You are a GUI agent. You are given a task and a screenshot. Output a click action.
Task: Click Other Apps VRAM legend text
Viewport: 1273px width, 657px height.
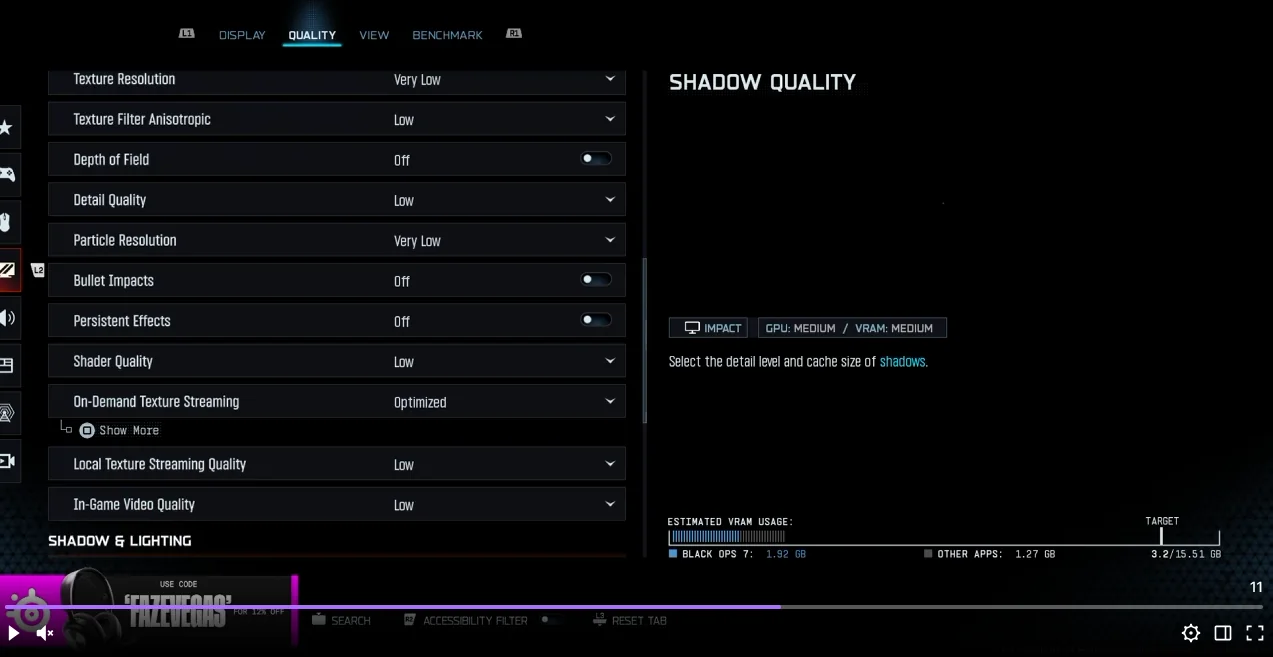tap(995, 554)
